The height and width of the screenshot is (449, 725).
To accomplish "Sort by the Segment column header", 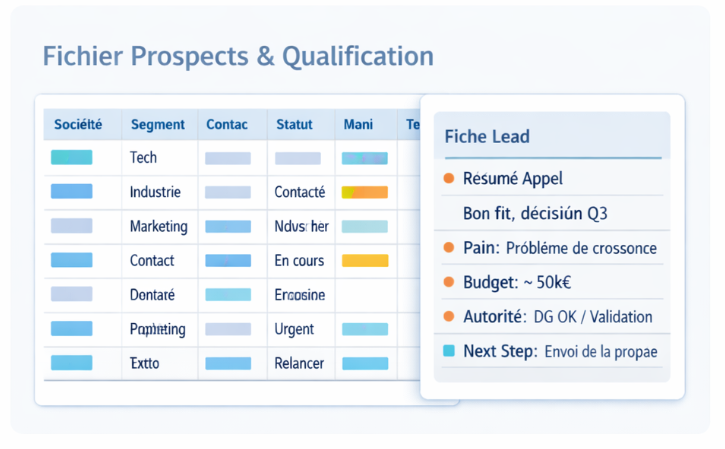I will coord(157,125).
